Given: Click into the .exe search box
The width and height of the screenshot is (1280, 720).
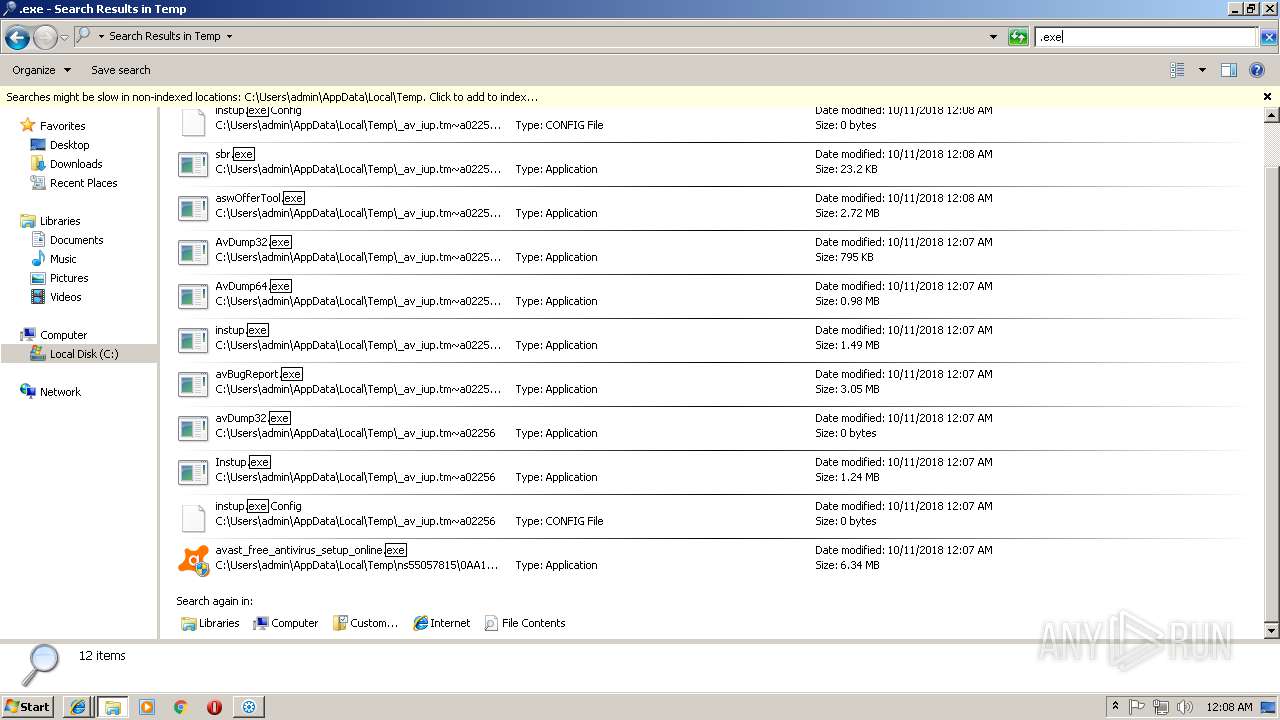Looking at the screenshot, I should 1145,37.
